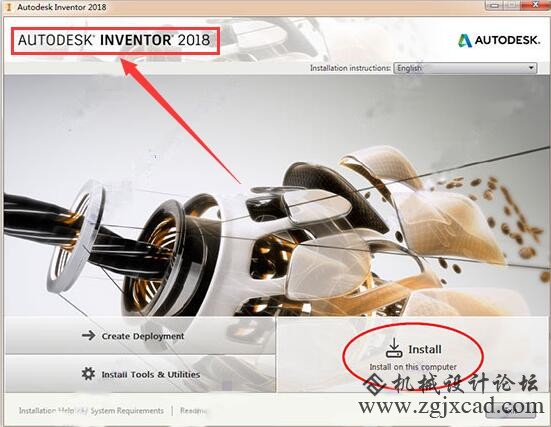Open the Installation instructions language dropdown
551x427 pixels.
coord(465,68)
